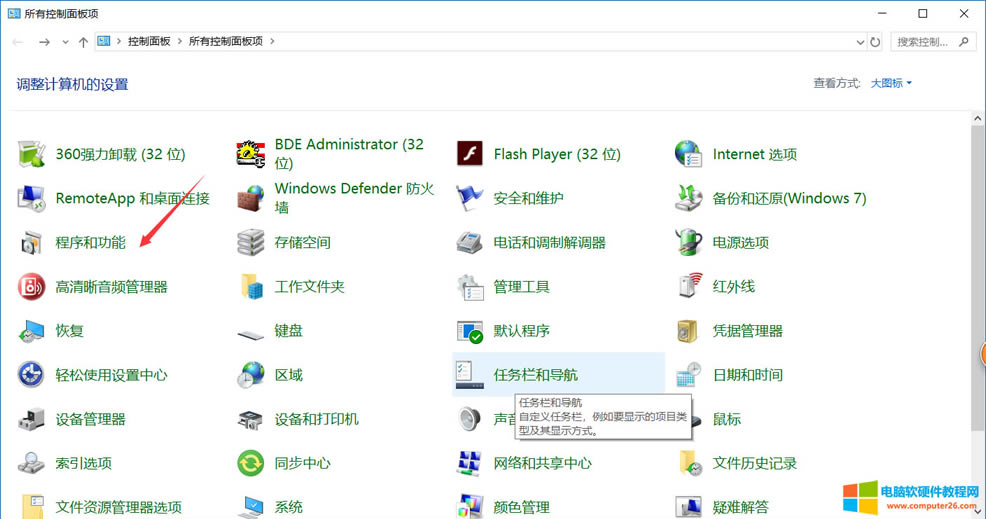Image resolution: width=986 pixels, height=519 pixels.
Task: Click 控制面板 in the breadcrumb path
Action: 148,42
